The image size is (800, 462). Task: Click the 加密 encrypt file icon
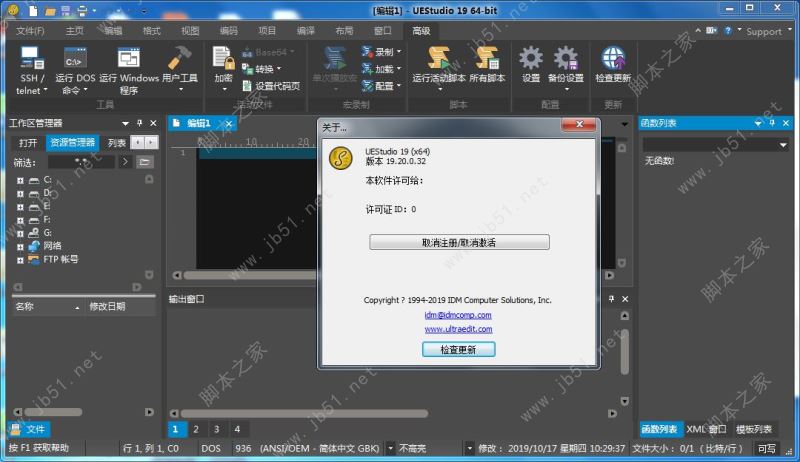pyautogui.click(x=223, y=69)
